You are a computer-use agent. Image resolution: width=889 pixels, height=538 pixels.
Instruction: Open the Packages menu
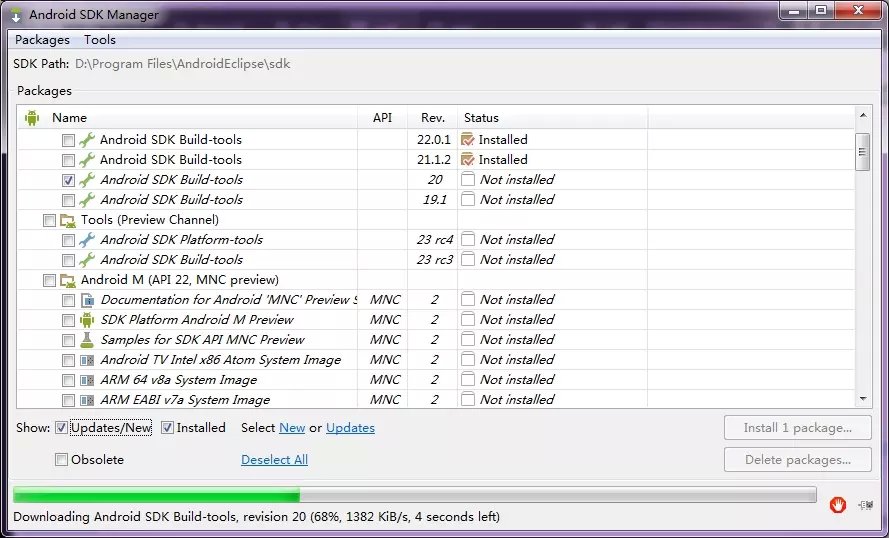click(42, 40)
